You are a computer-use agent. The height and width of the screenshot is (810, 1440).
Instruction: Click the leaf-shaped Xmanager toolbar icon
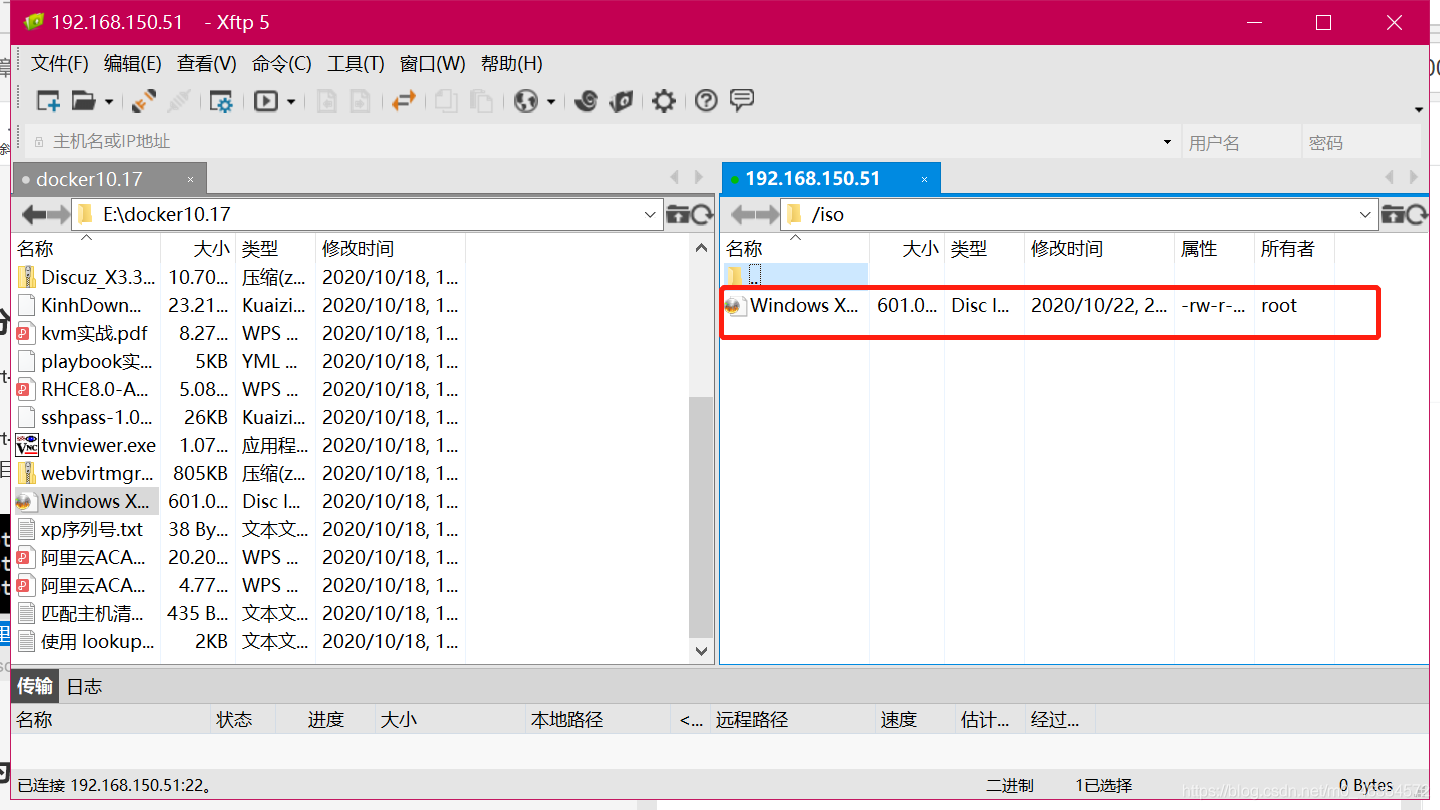point(622,101)
